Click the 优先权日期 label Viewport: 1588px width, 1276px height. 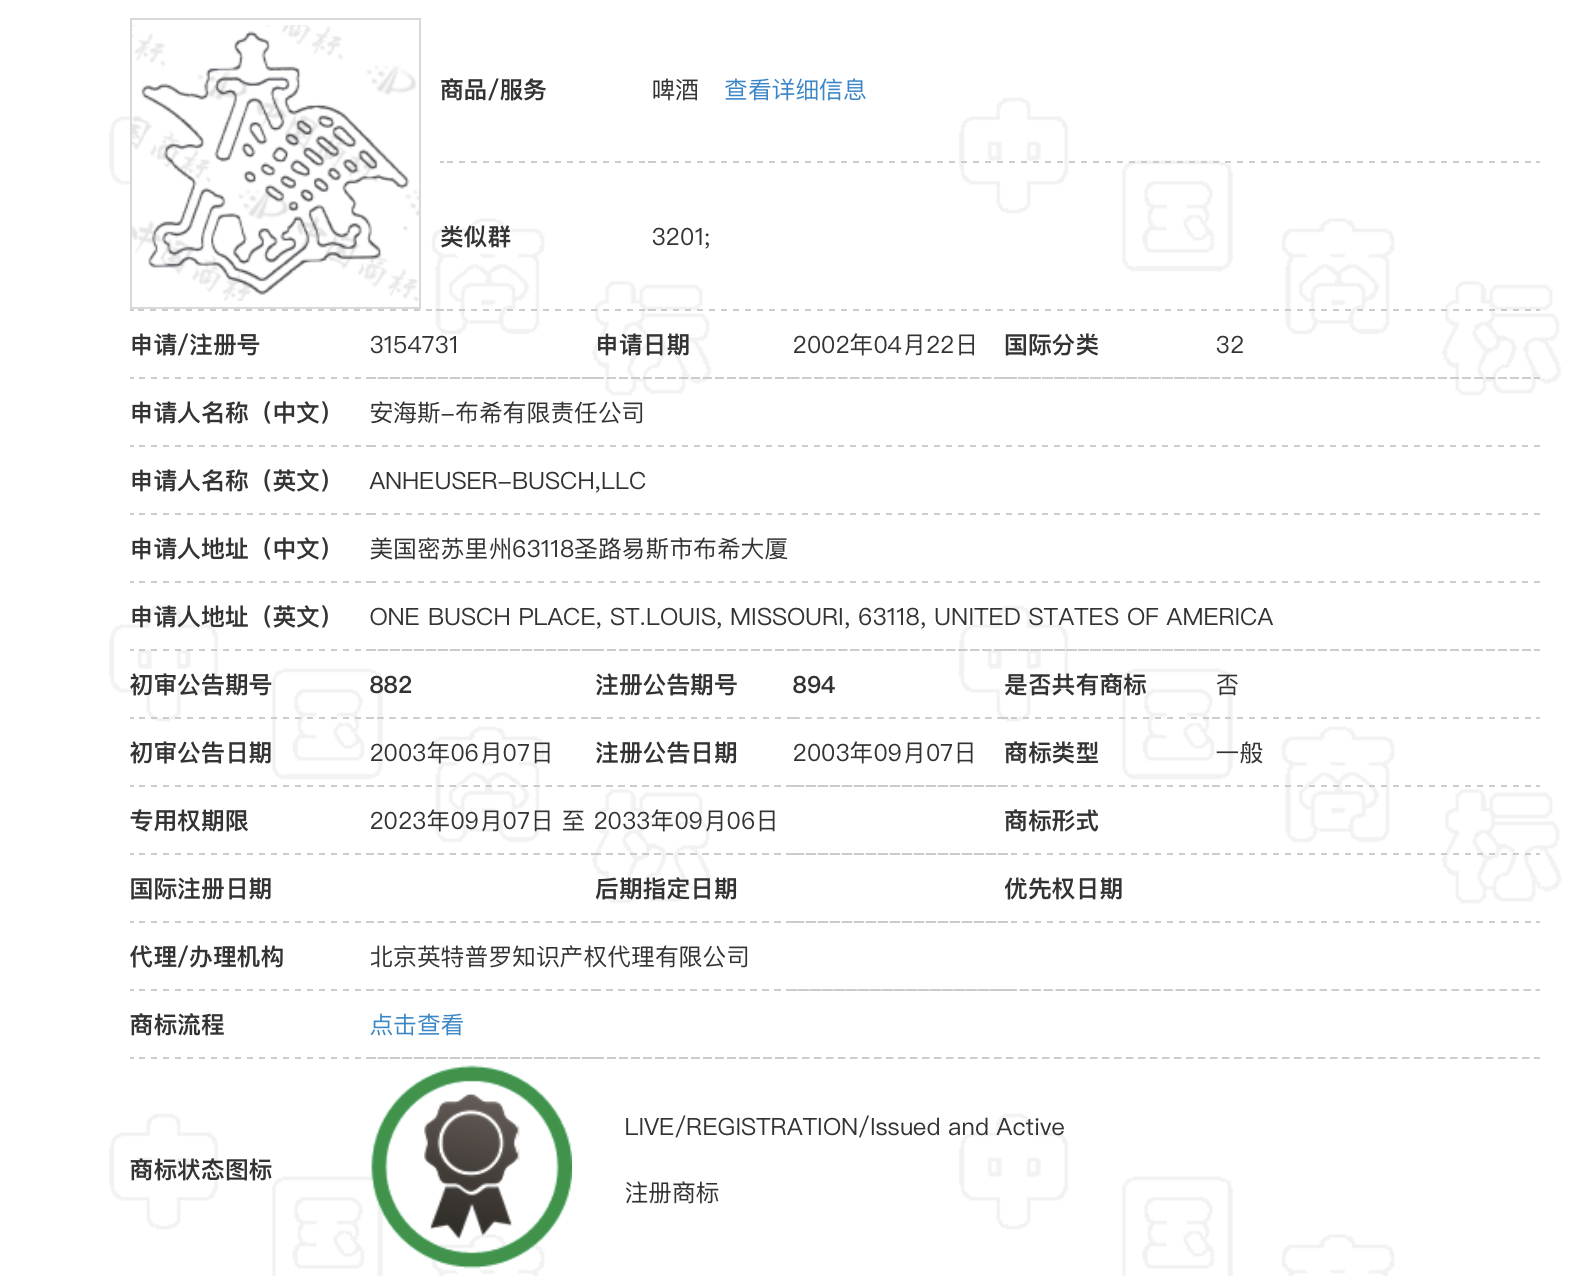coord(1063,889)
